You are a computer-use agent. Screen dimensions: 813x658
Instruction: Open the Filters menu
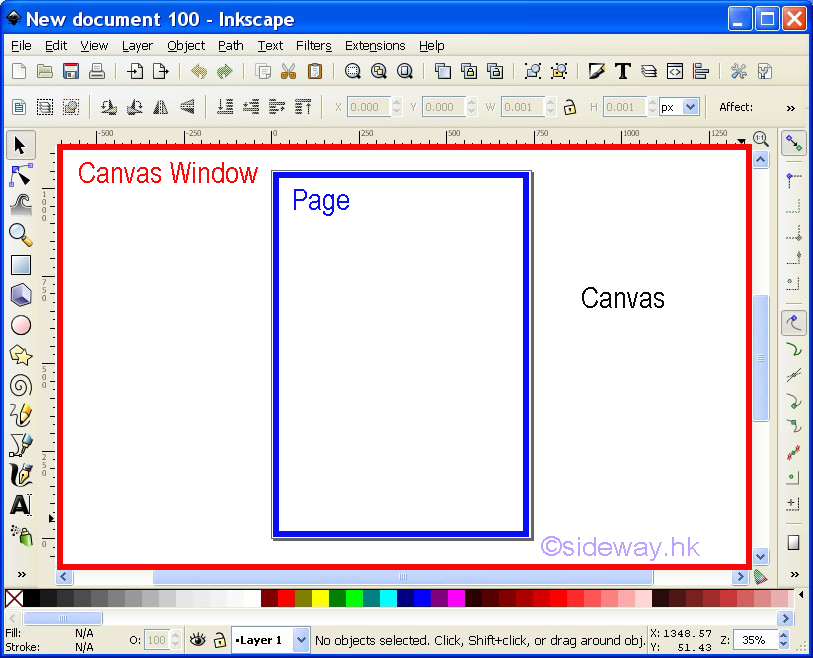[314, 46]
